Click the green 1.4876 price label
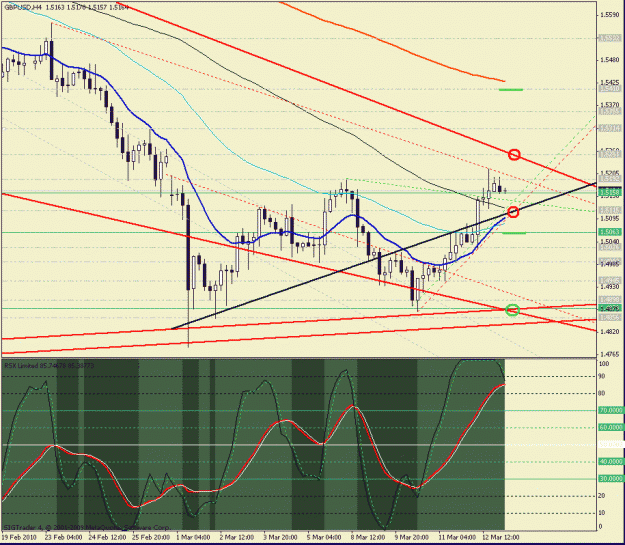The width and height of the screenshot is (625, 545). tap(610, 308)
